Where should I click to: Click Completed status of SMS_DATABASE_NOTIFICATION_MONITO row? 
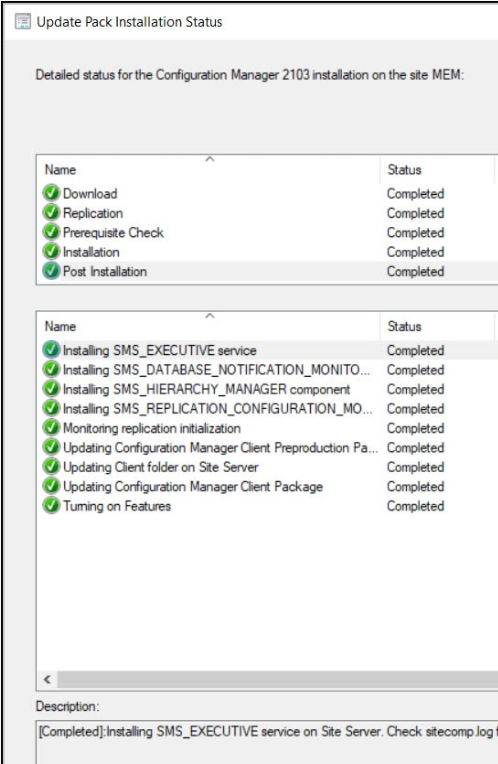coord(415,370)
